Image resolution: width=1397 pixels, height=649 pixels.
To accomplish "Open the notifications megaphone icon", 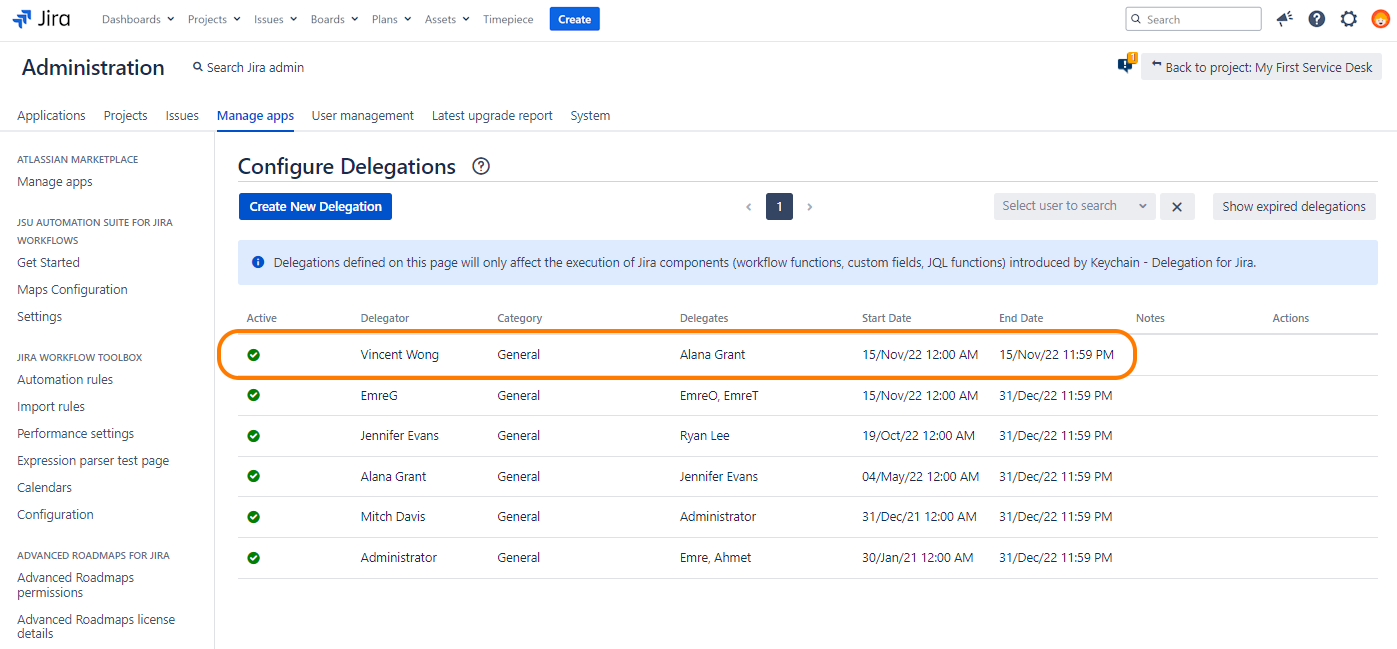I will coord(1285,19).
